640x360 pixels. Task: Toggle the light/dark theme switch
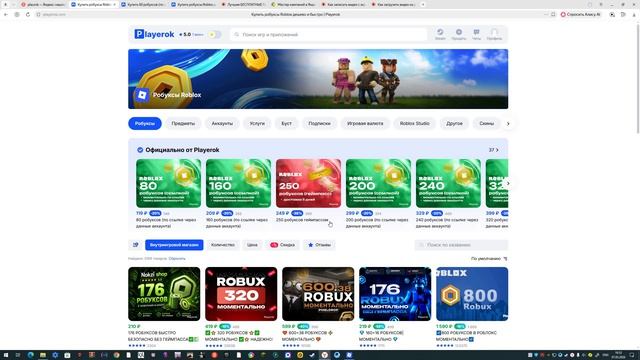point(214,35)
